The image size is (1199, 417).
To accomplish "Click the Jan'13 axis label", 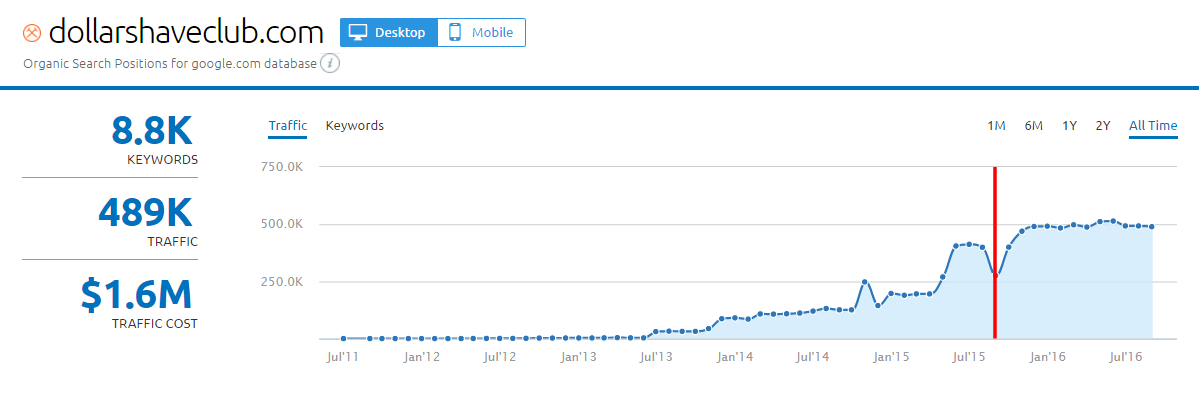I will (x=578, y=357).
